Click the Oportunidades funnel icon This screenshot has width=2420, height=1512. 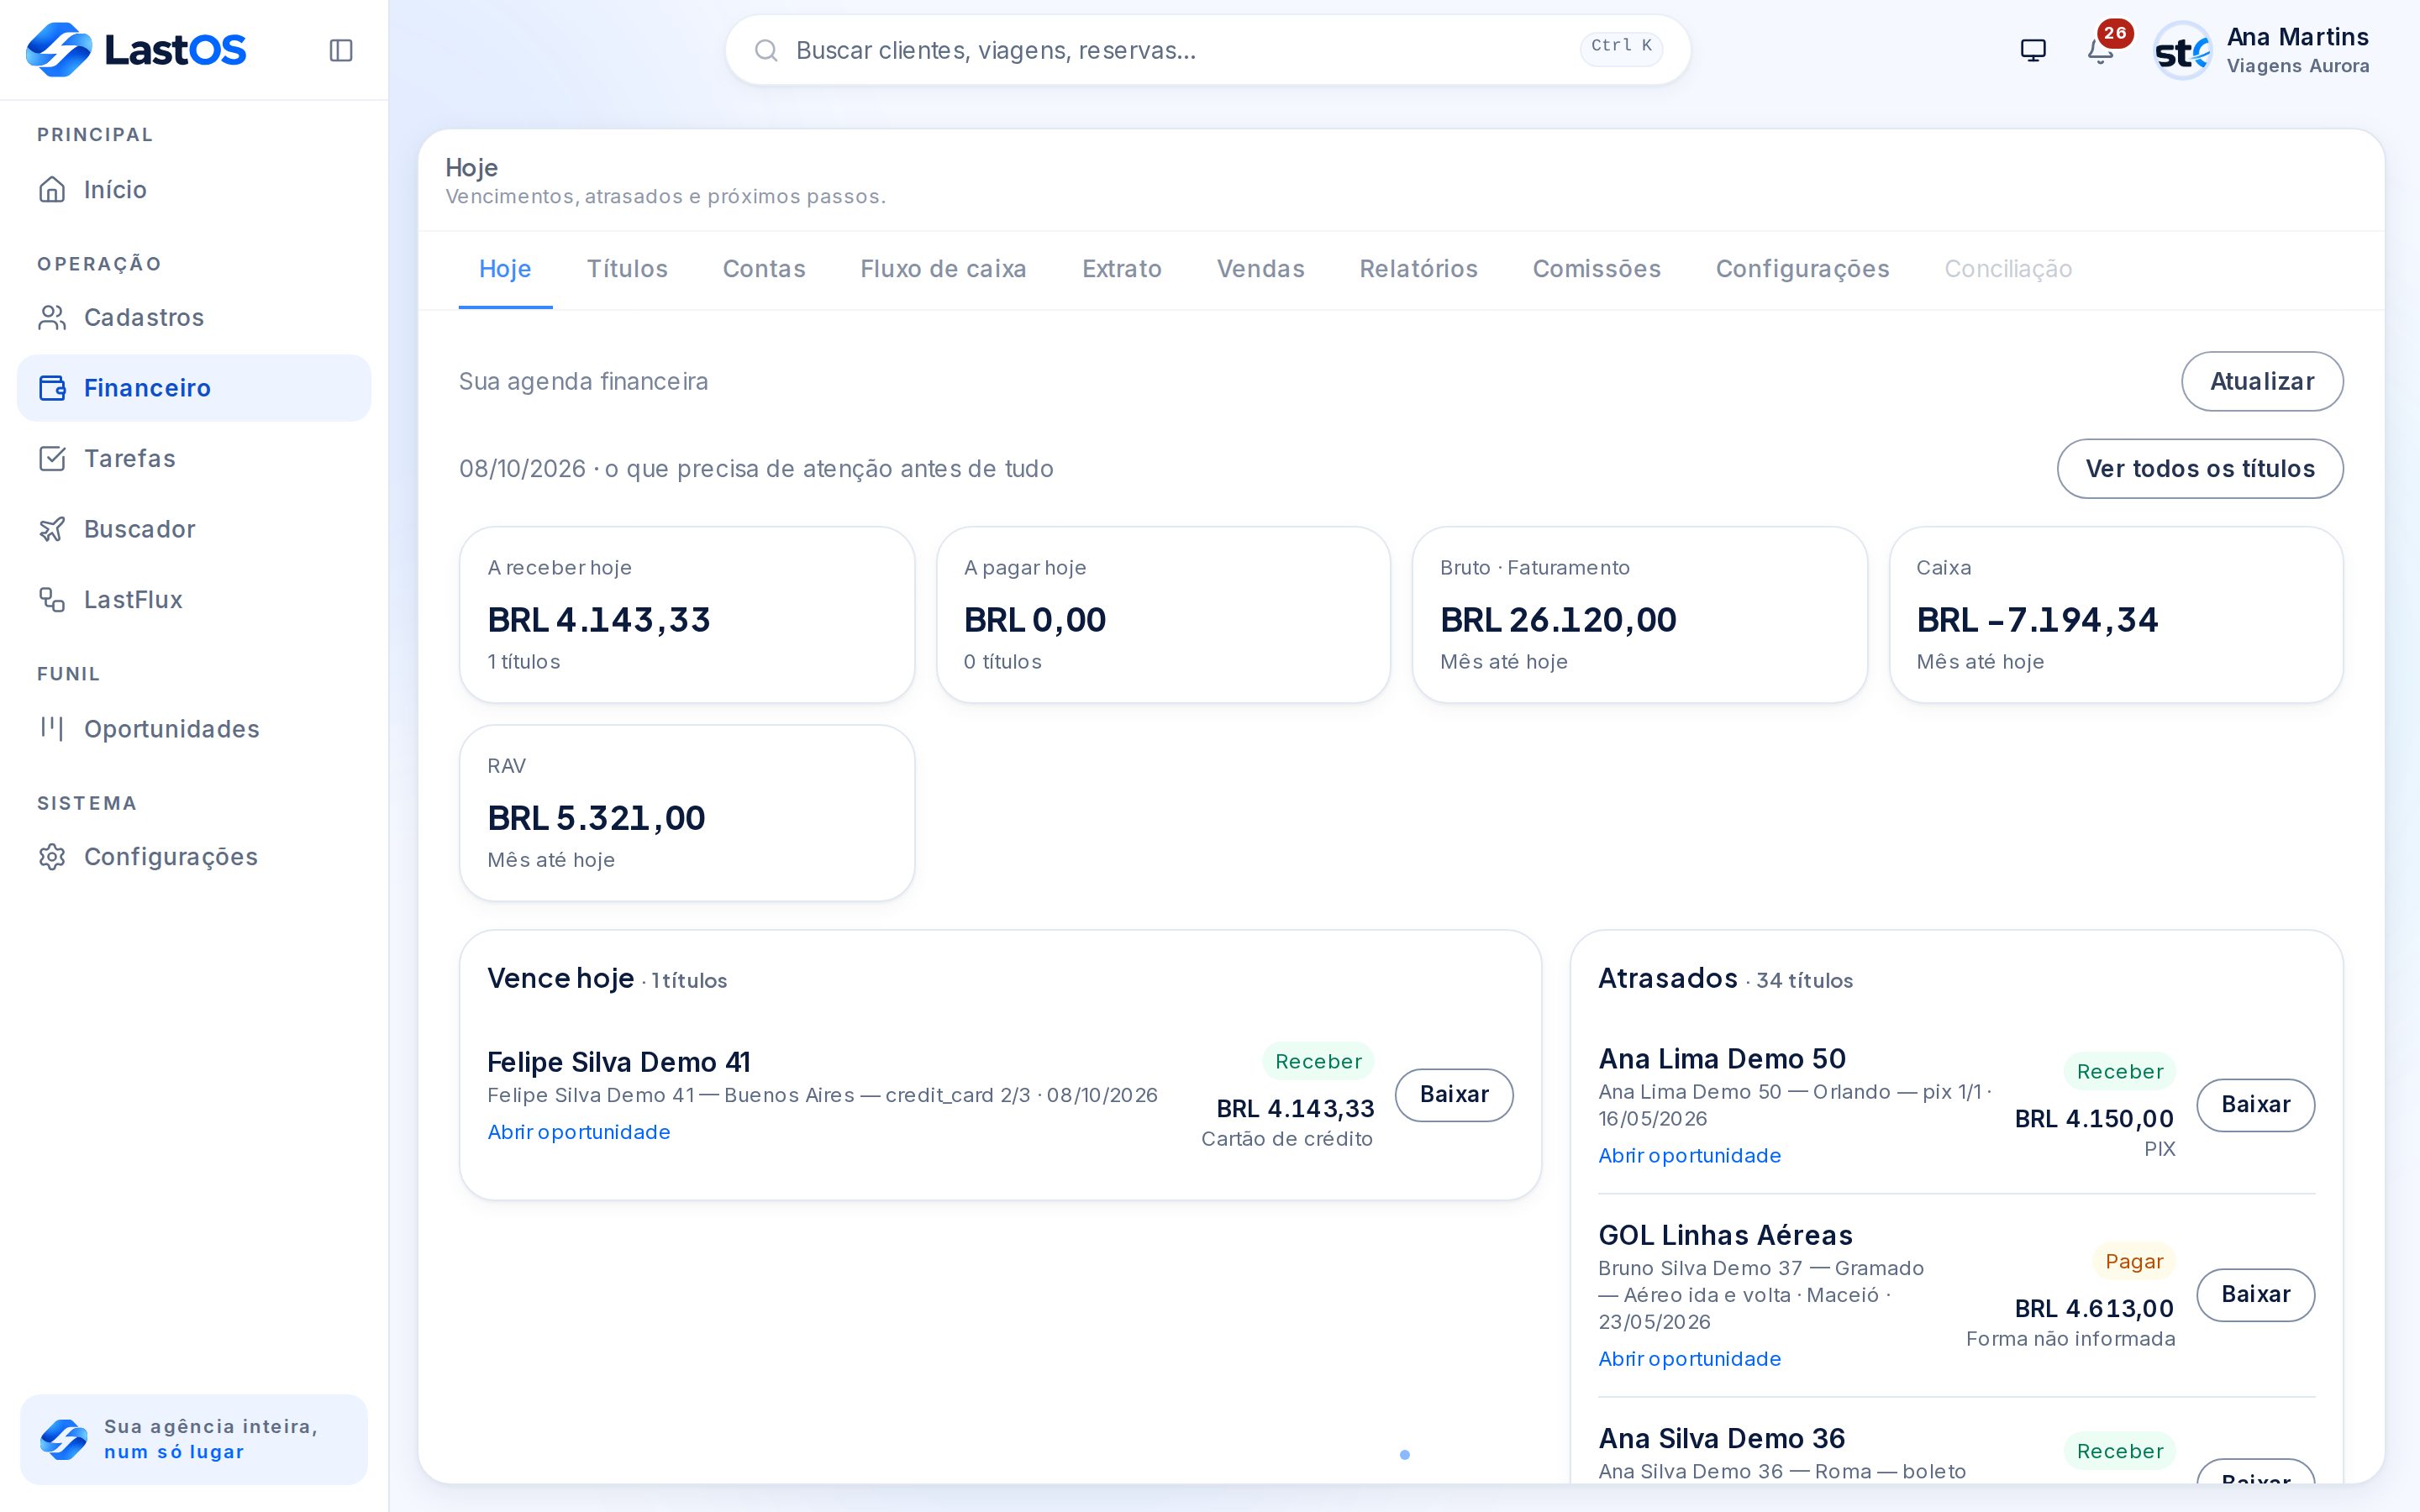click(52, 728)
